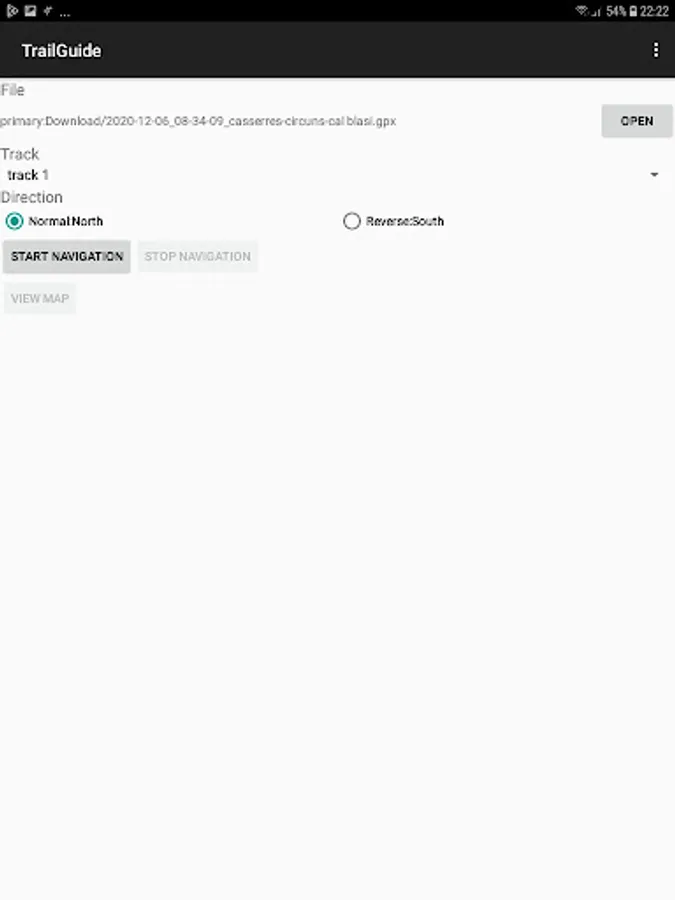Image resolution: width=675 pixels, height=900 pixels.
Task: Tap the more-notifications ellipsis in status bar
Action: [x=65, y=14]
